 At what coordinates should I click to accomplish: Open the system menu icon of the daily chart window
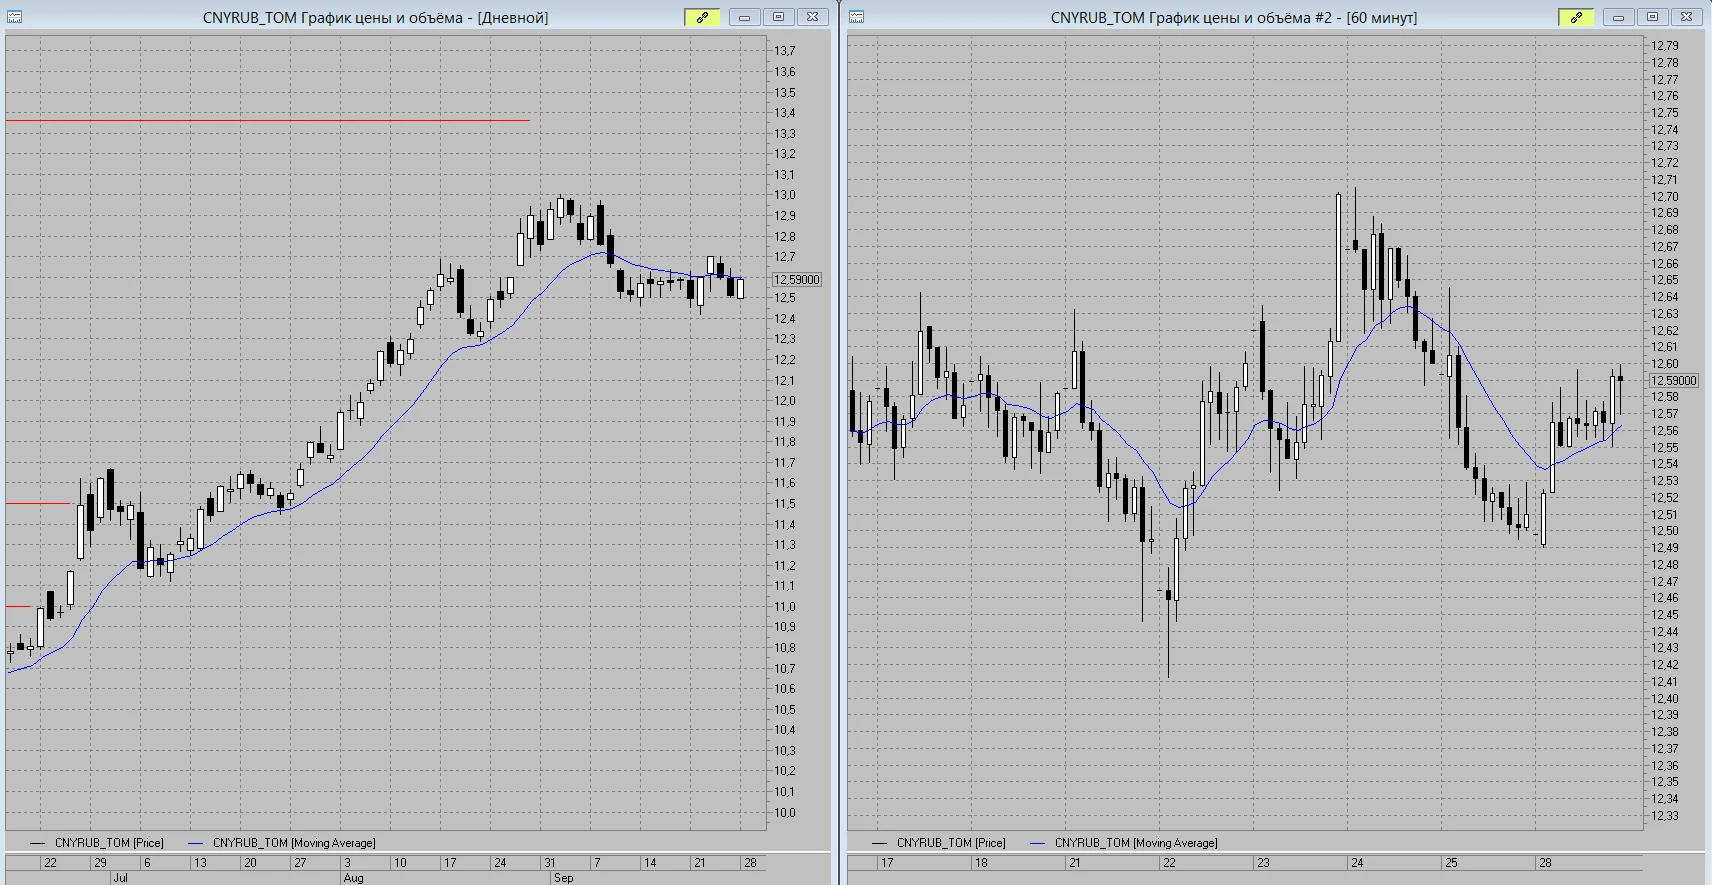pyautogui.click(x=14, y=17)
